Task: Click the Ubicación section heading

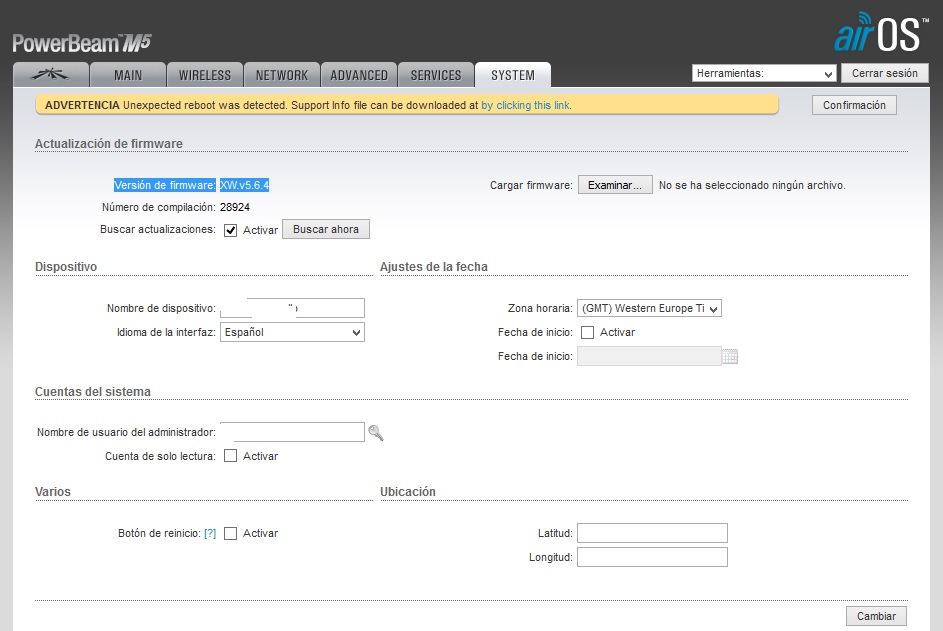Action: coord(408,491)
